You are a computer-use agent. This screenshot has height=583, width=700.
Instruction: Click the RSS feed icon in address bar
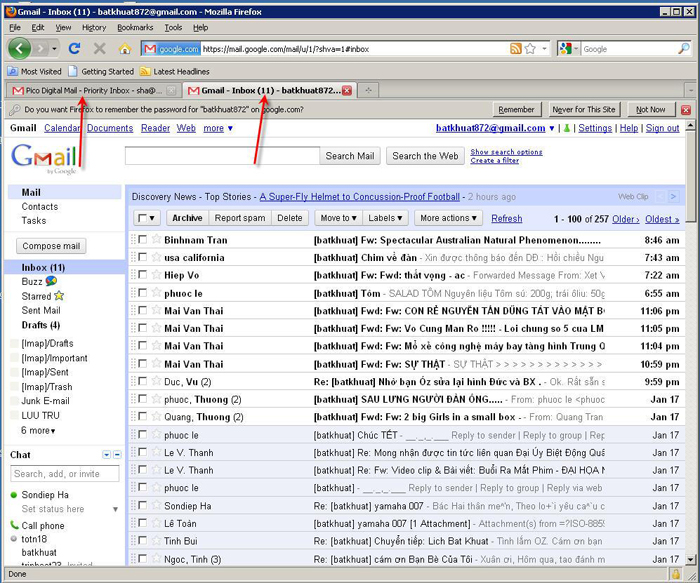click(x=516, y=49)
